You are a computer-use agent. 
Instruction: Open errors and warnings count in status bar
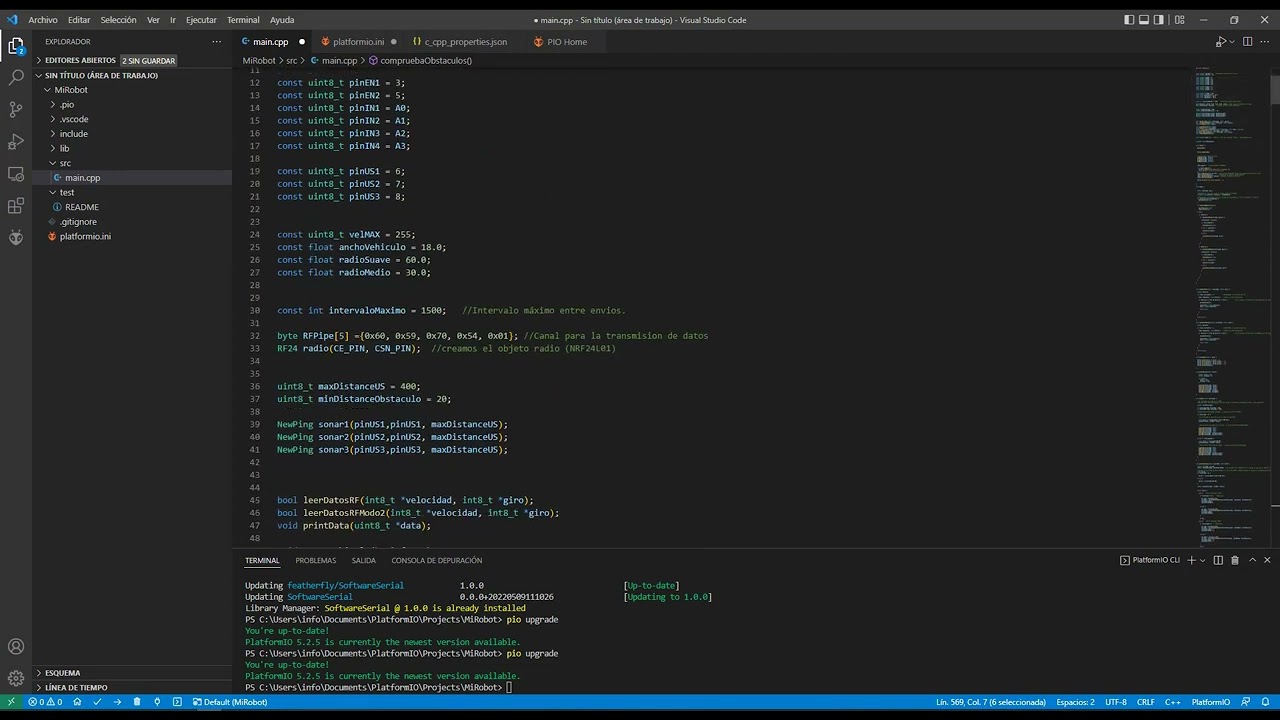[45, 702]
